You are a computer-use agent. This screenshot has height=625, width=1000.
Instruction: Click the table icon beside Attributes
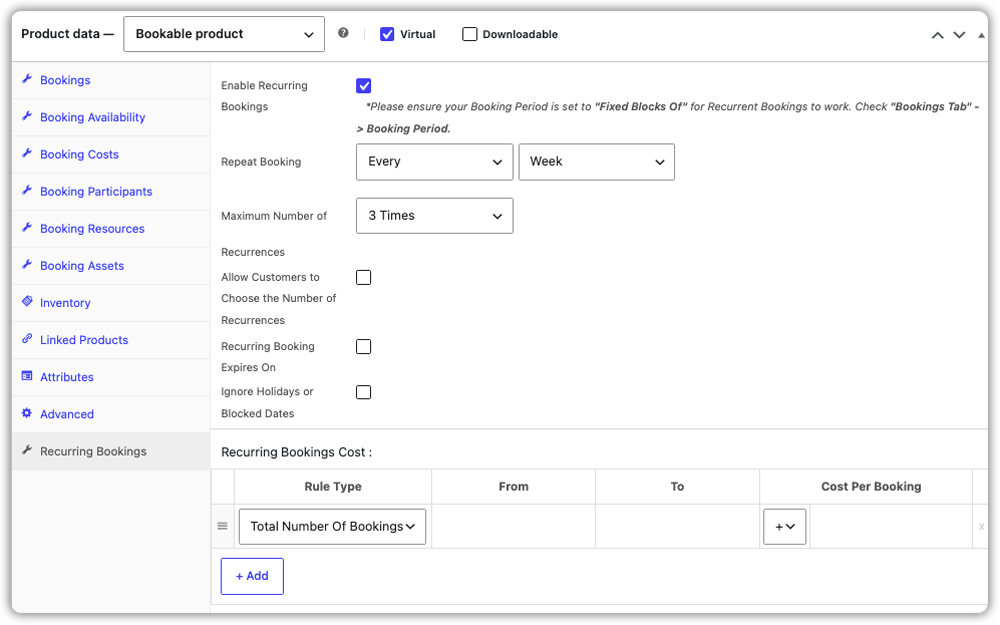(x=27, y=376)
